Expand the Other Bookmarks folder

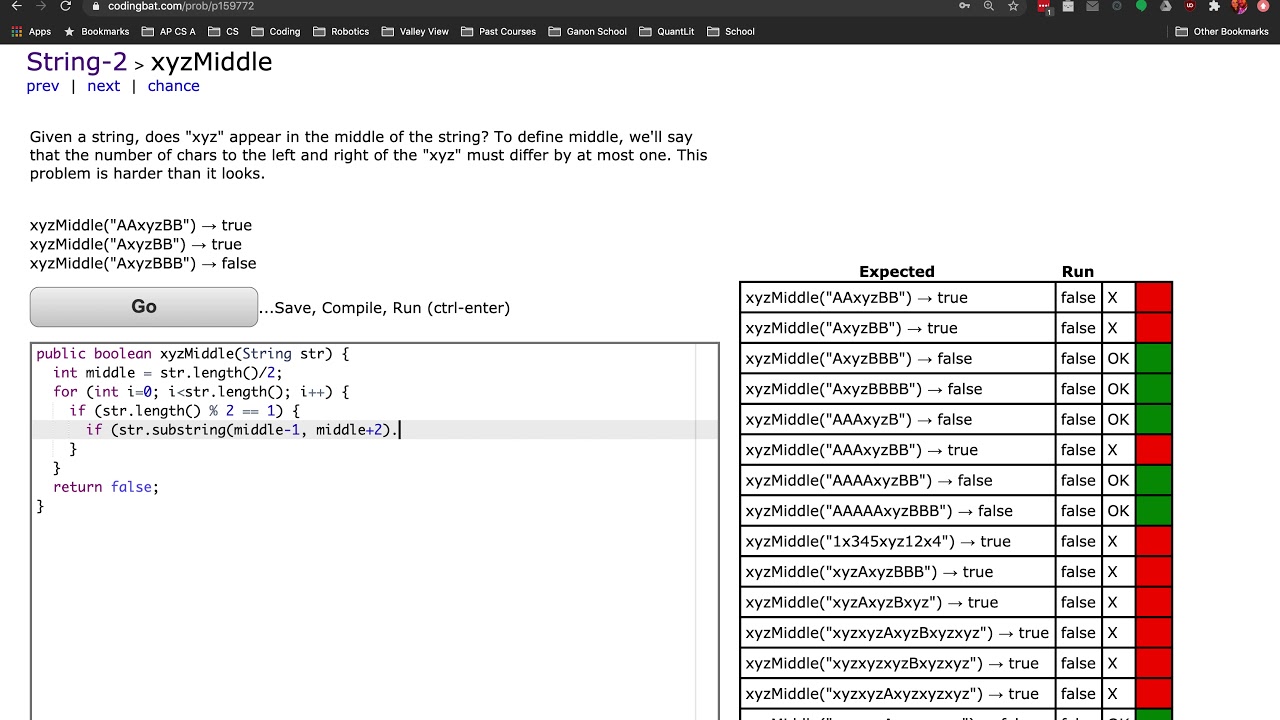(x=1222, y=31)
